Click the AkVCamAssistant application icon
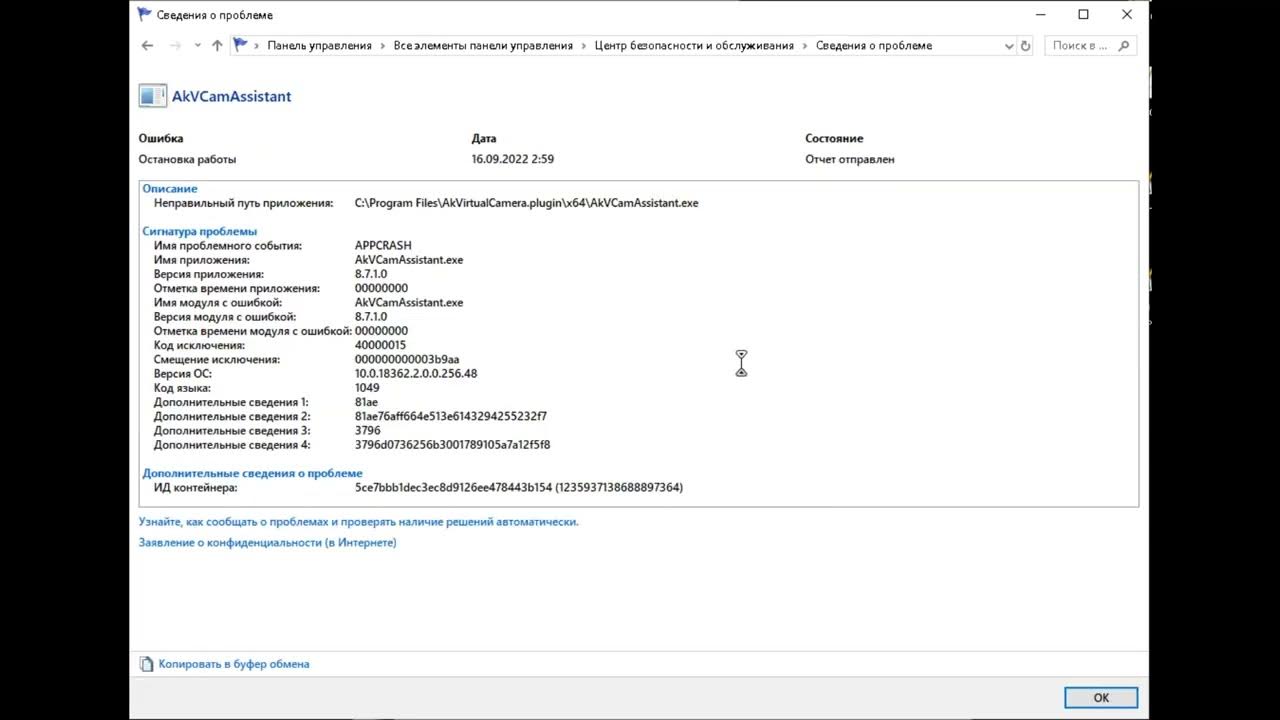The height and width of the screenshot is (720, 1280). (152, 96)
